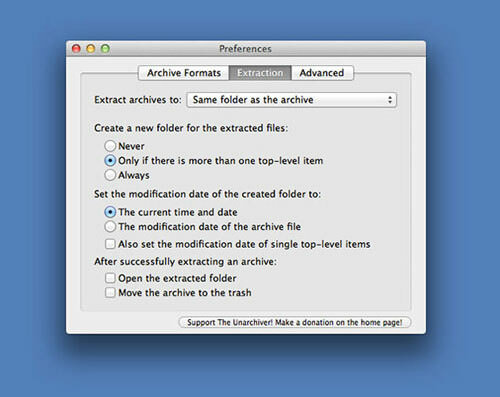This screenshot has height=397, width=500.
Task: Click the dropdown arrows next to Same folder
Action: (390, 100)
